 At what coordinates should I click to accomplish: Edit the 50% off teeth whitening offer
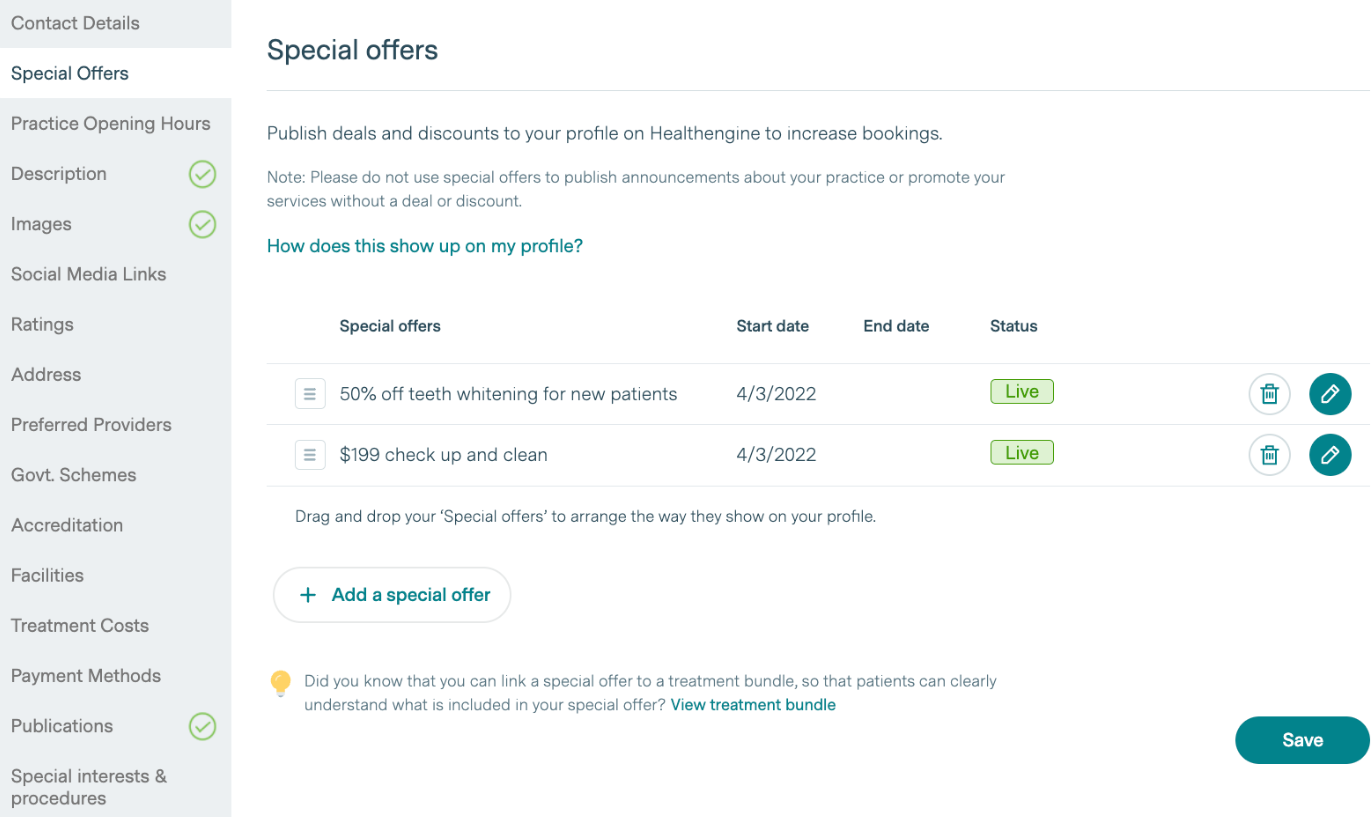pyautogui.click(x=1330, y=394)
